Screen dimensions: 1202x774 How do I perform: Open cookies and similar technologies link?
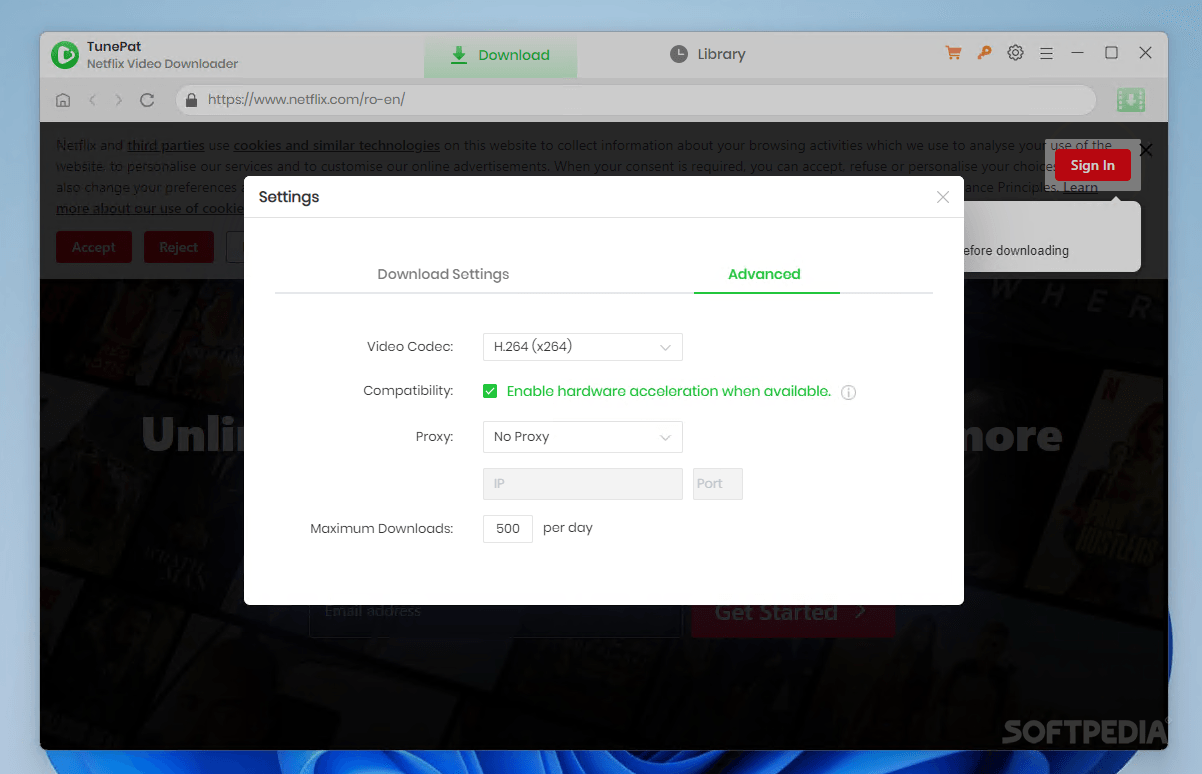pos(337,146)
